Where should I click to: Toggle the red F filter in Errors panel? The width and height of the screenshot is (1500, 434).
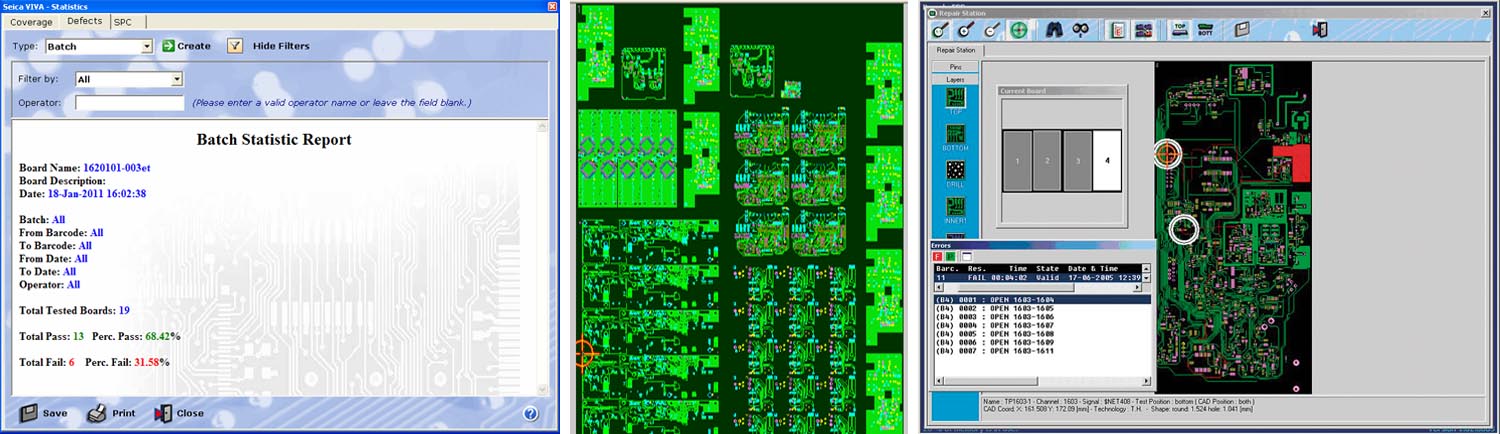939,257
